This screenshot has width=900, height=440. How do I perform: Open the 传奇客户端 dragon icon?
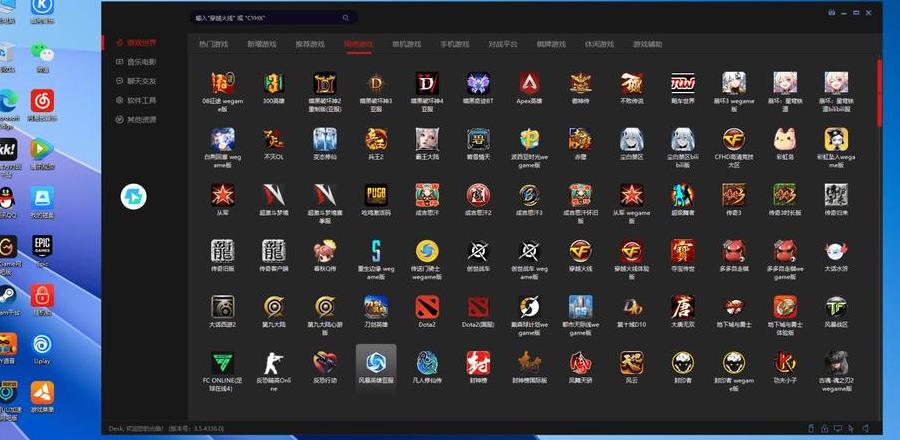pos(274,251)
